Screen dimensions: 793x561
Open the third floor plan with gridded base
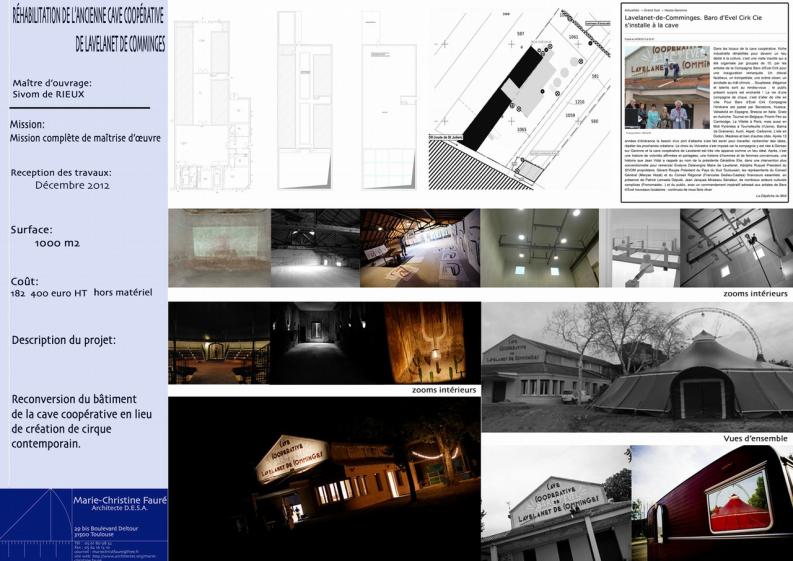coord(389,100)
